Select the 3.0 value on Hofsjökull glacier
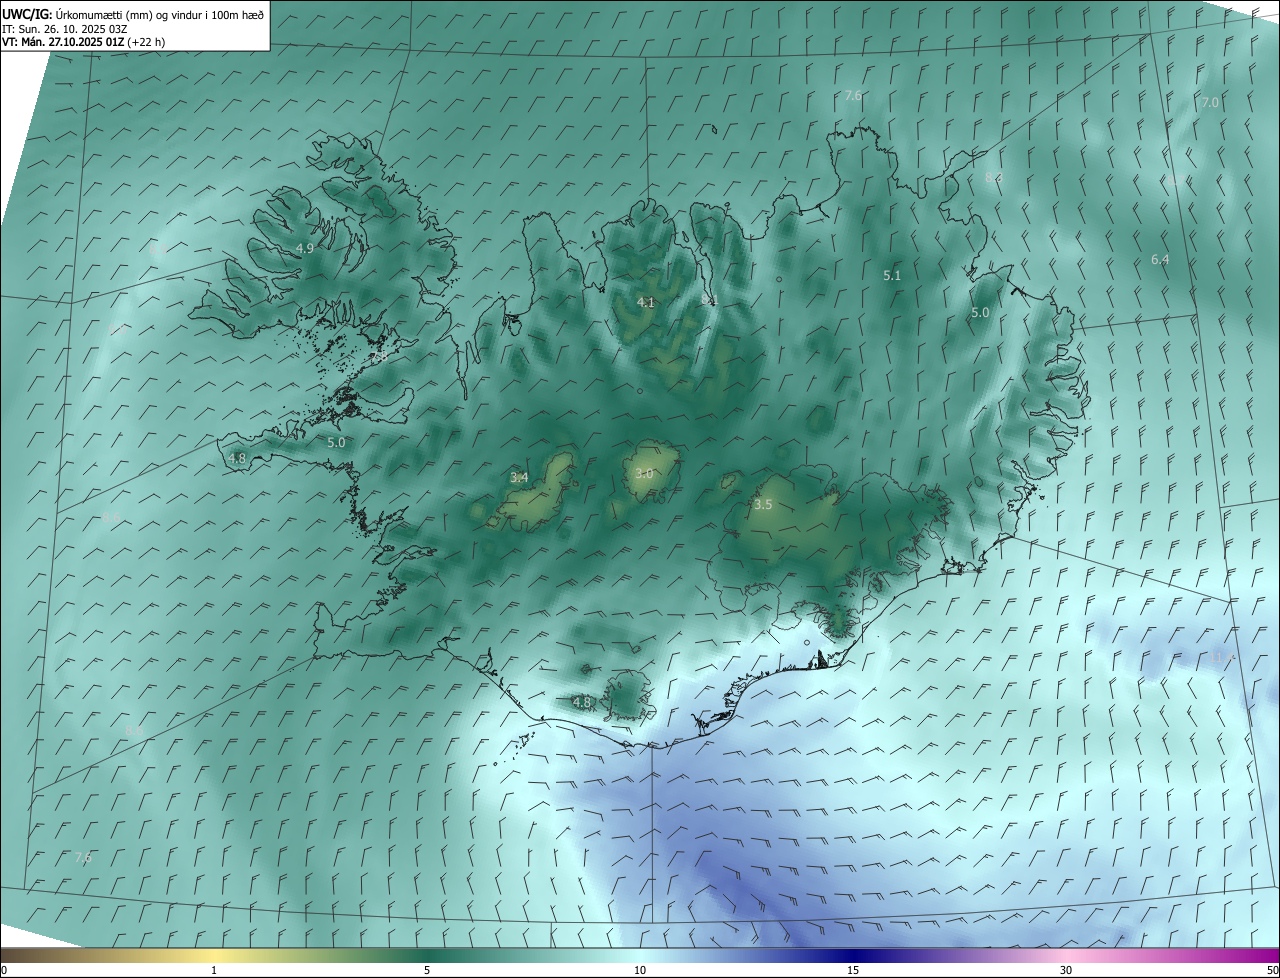The image size is (1280, 978). click(x=644, y=473)
